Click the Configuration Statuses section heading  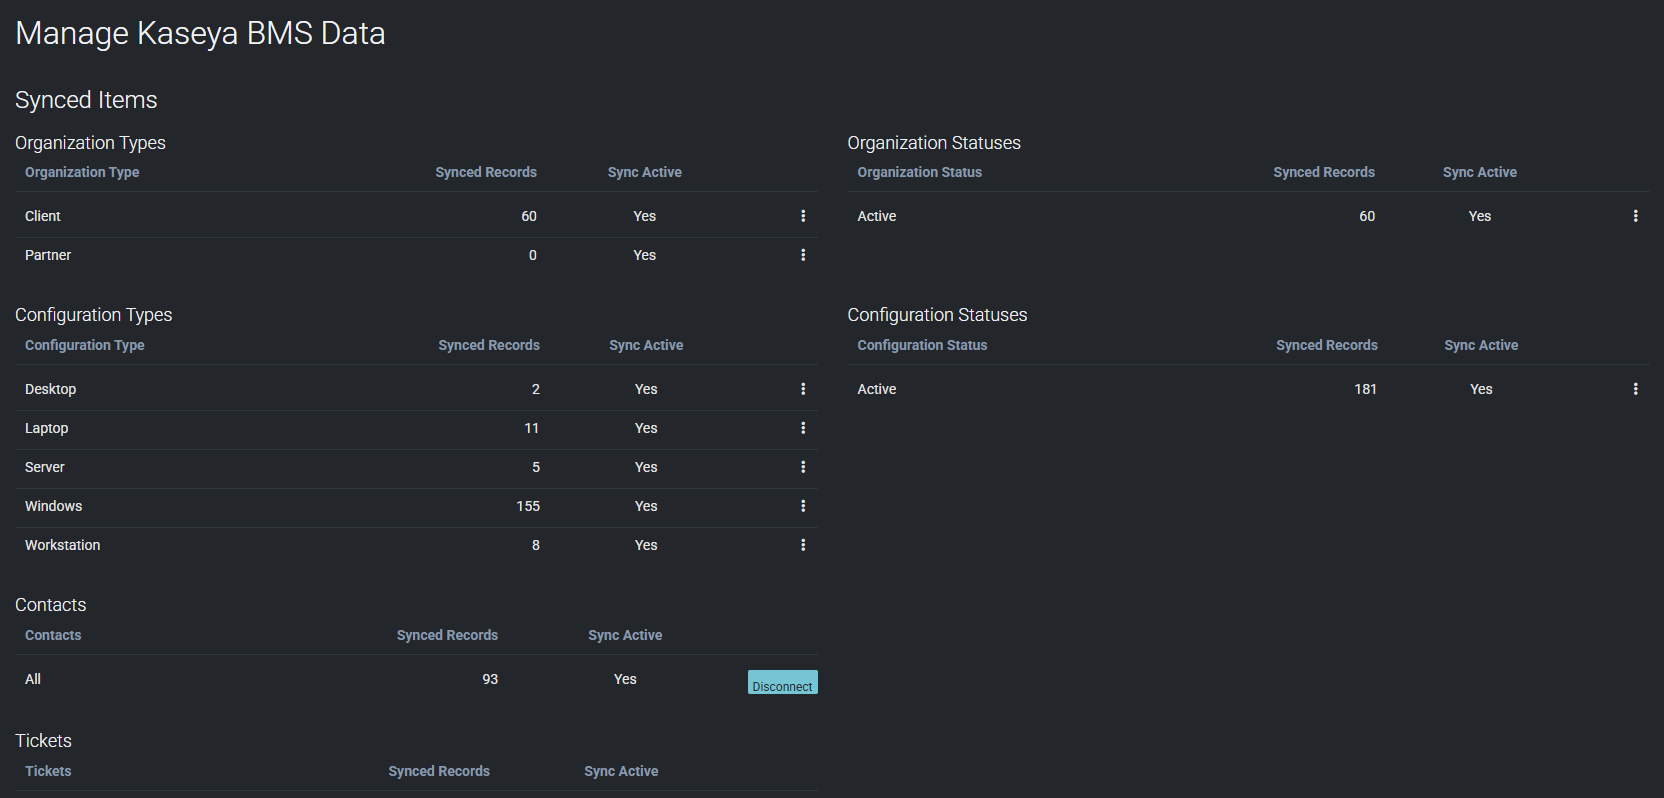(x=937, y=315)
